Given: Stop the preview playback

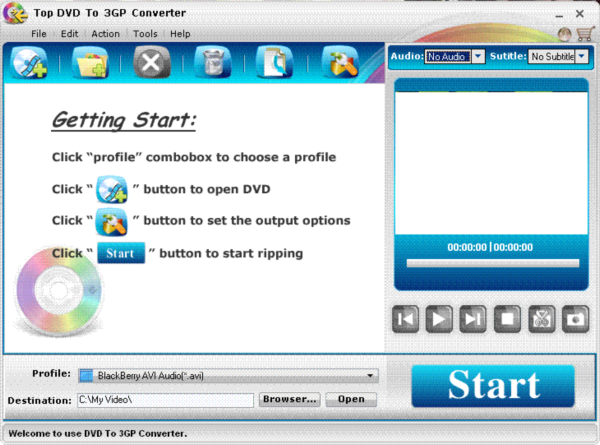Looking at the screenshot, I should [x=507, y=319].
